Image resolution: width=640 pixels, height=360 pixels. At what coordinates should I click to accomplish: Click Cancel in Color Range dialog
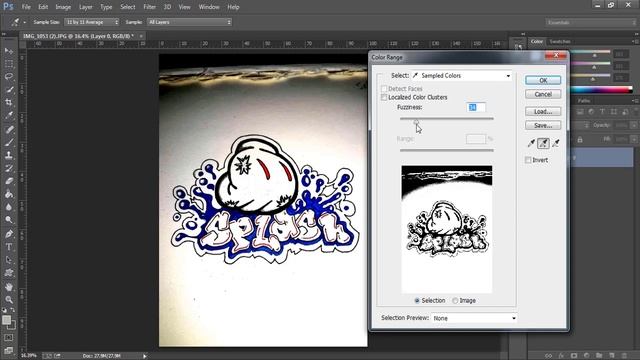[x=543, y=94]
